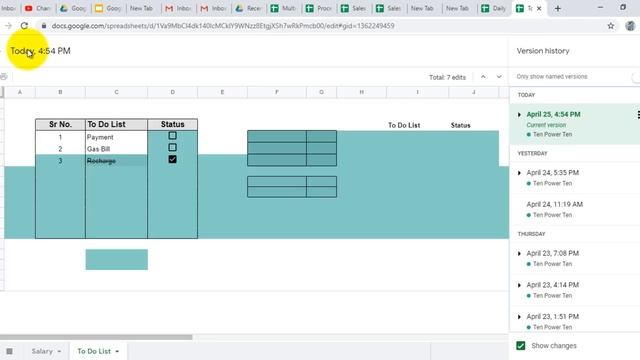This screenshot has height=360, width=640.
Task: Click the To Do List header in column I
Action: click(x=404, y=125)
